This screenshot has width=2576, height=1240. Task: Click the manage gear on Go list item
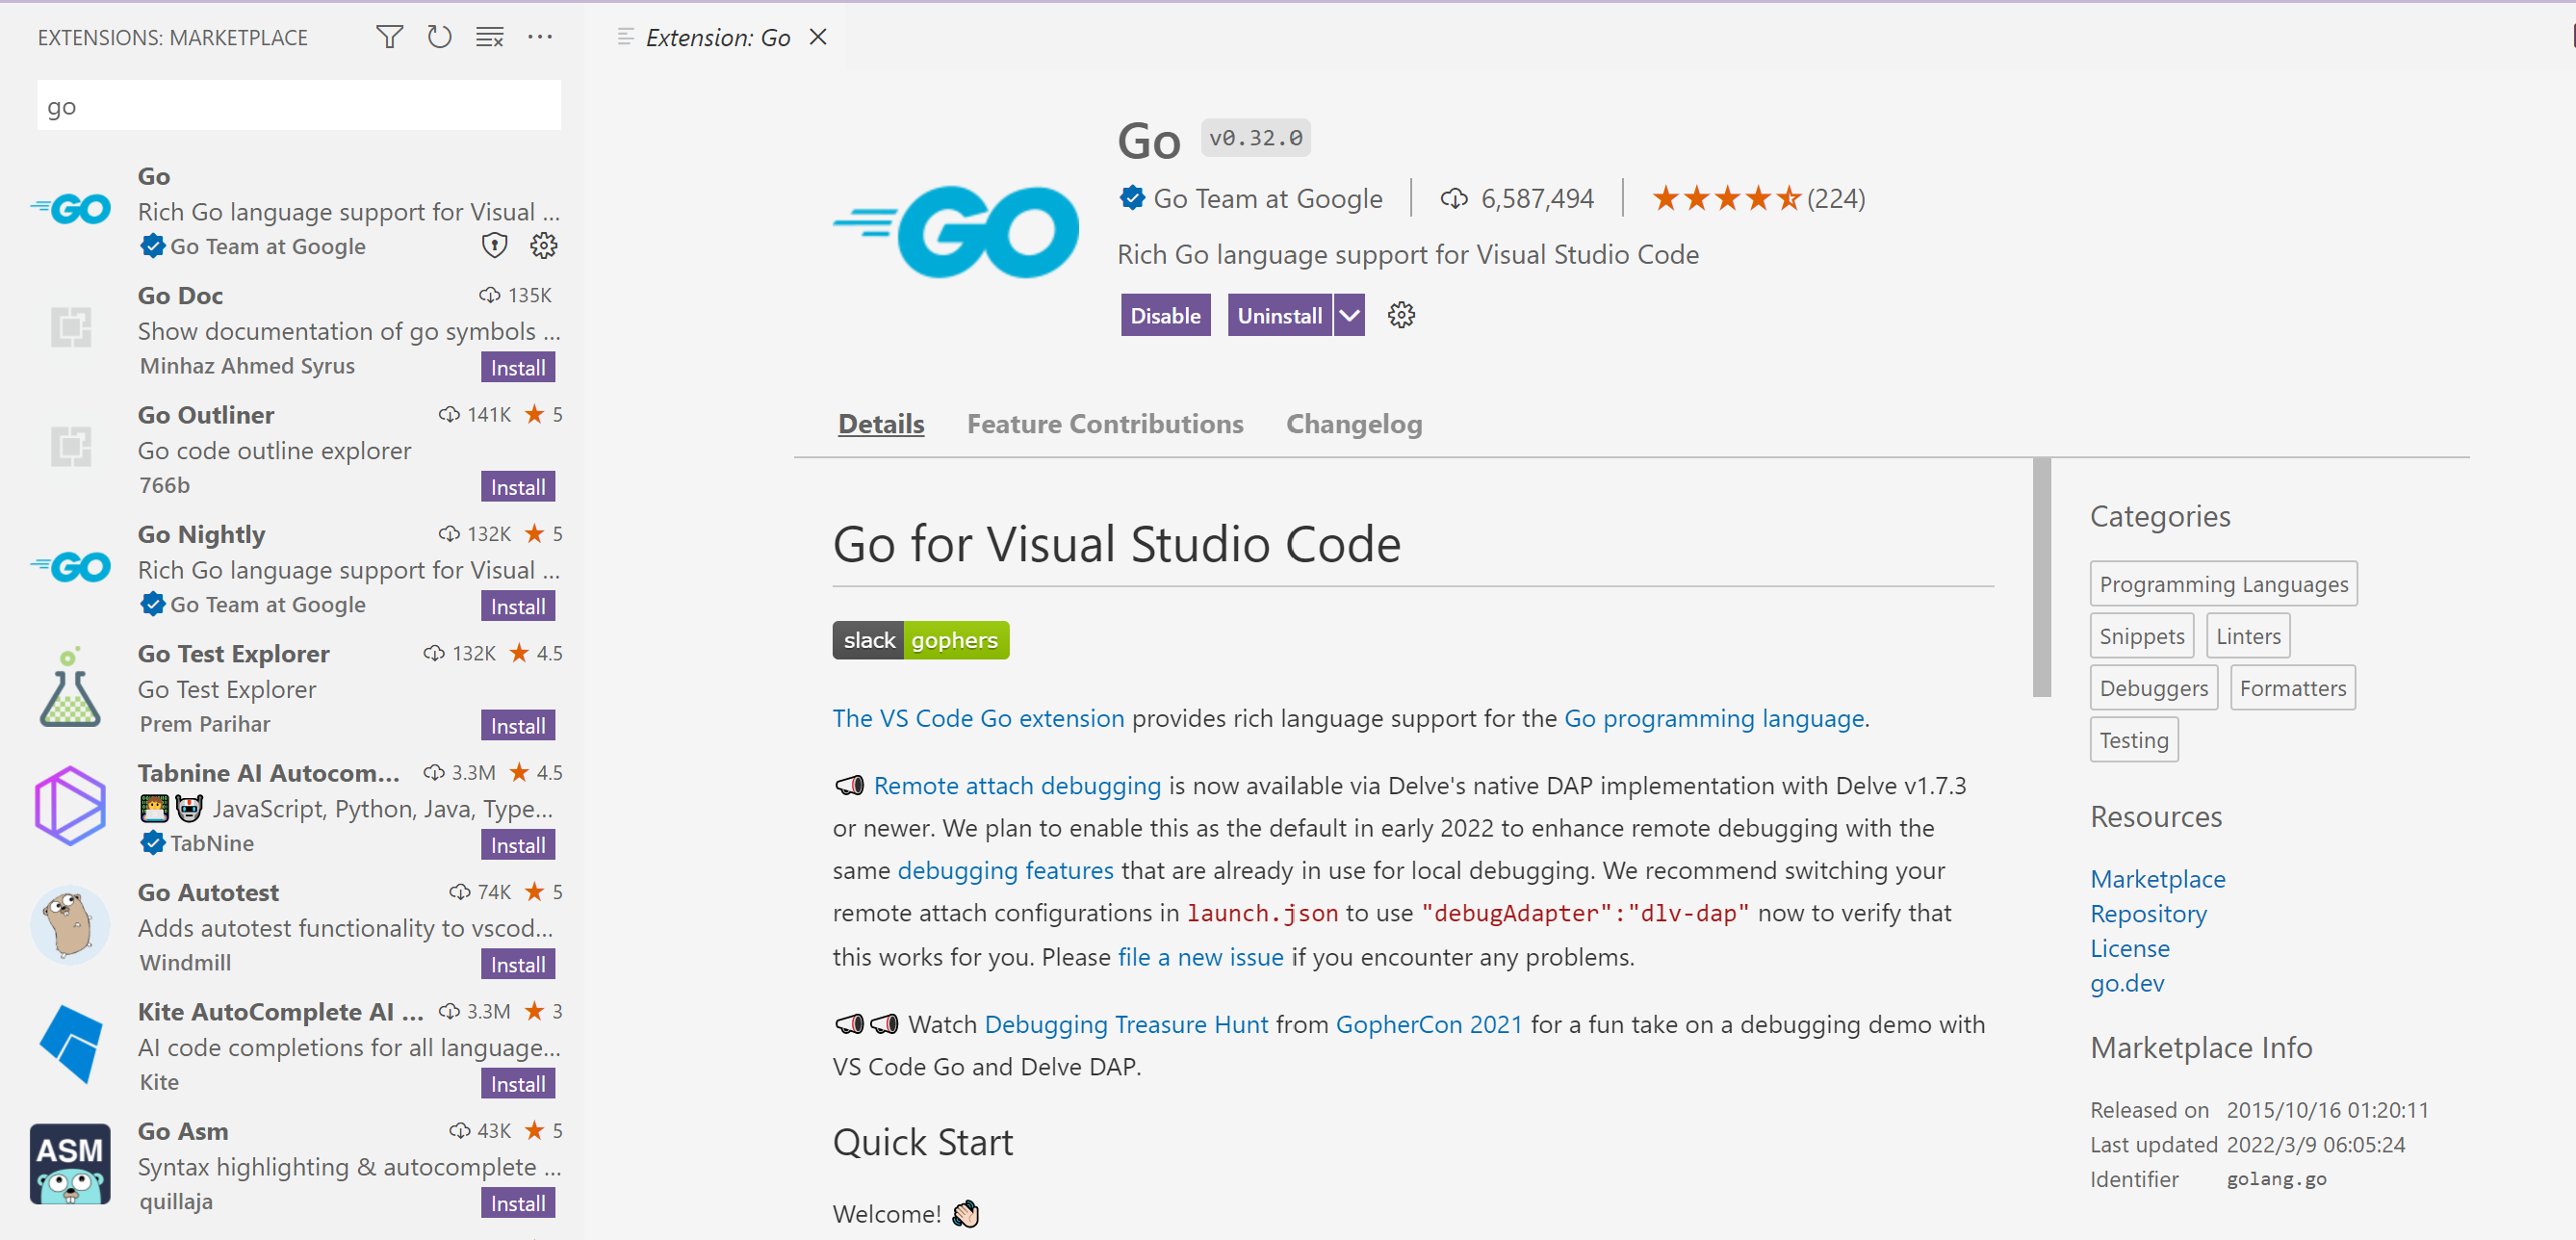[543, 245]
